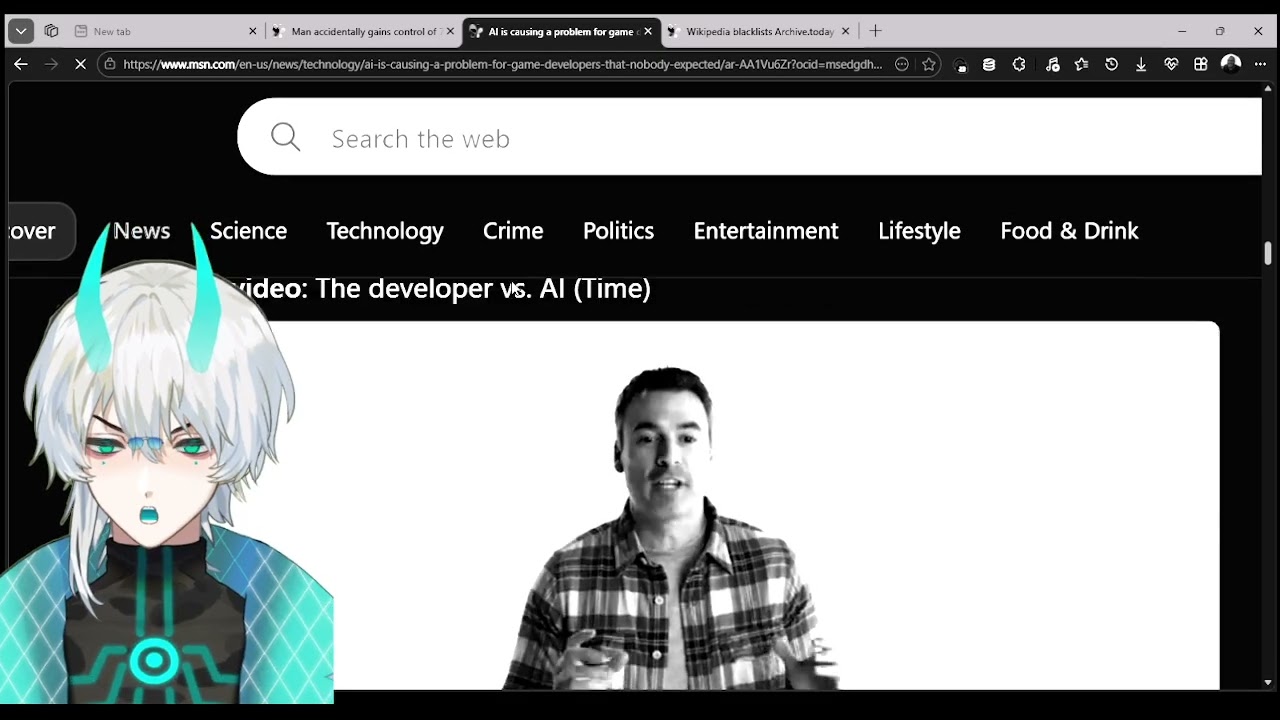Stop loading the current page
The width and height of the screenshot is (1280, 720).
81,64
